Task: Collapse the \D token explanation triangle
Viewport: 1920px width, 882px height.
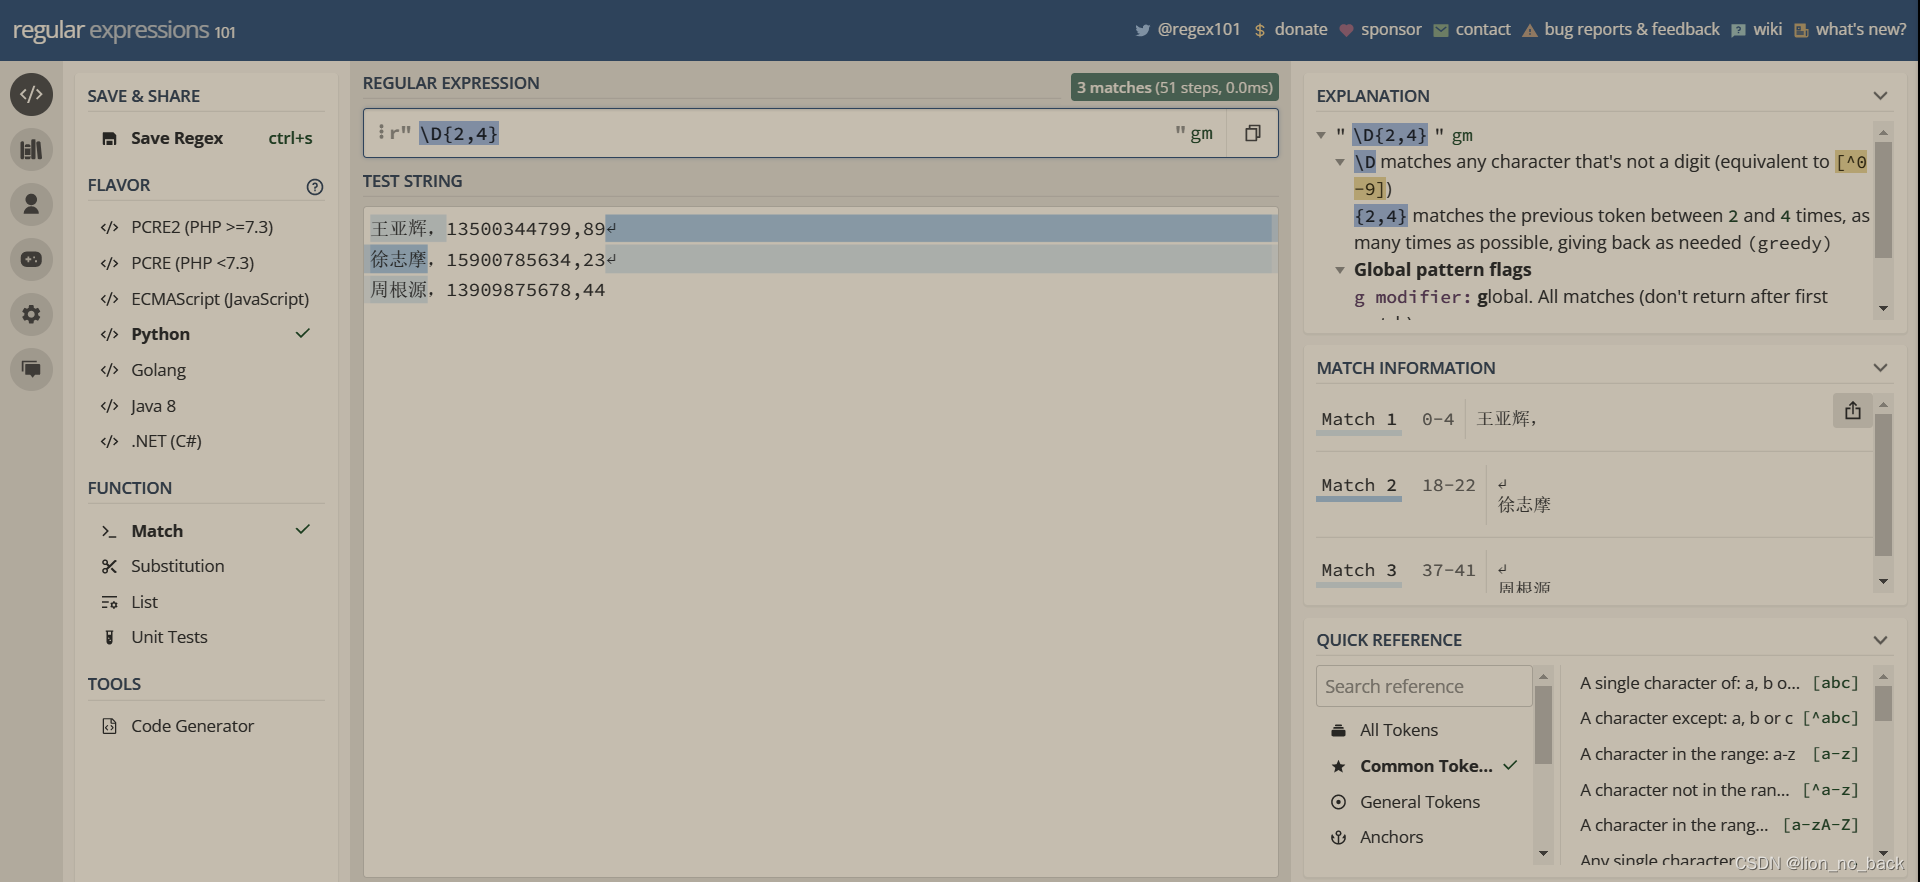Action: click(x=1340, y=163)
